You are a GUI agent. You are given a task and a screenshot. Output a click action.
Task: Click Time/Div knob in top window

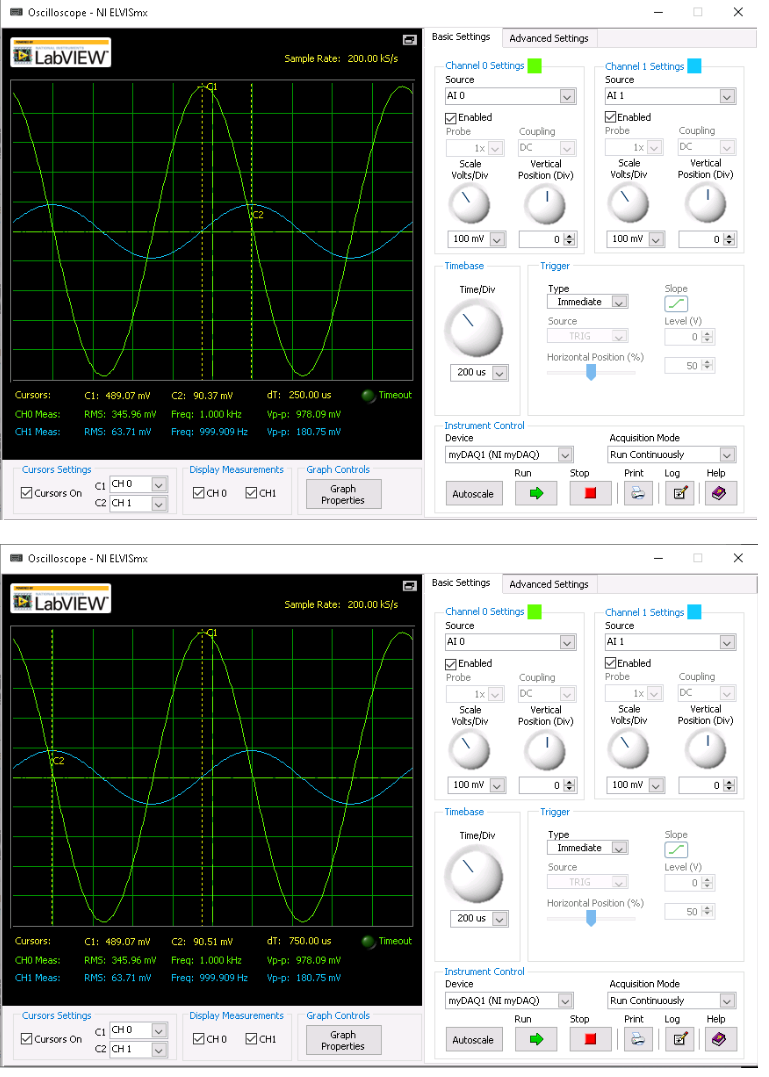coord(474,331)
